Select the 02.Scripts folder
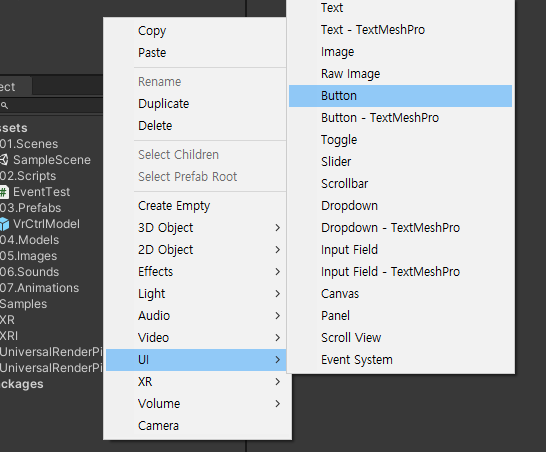 (28, 176)
